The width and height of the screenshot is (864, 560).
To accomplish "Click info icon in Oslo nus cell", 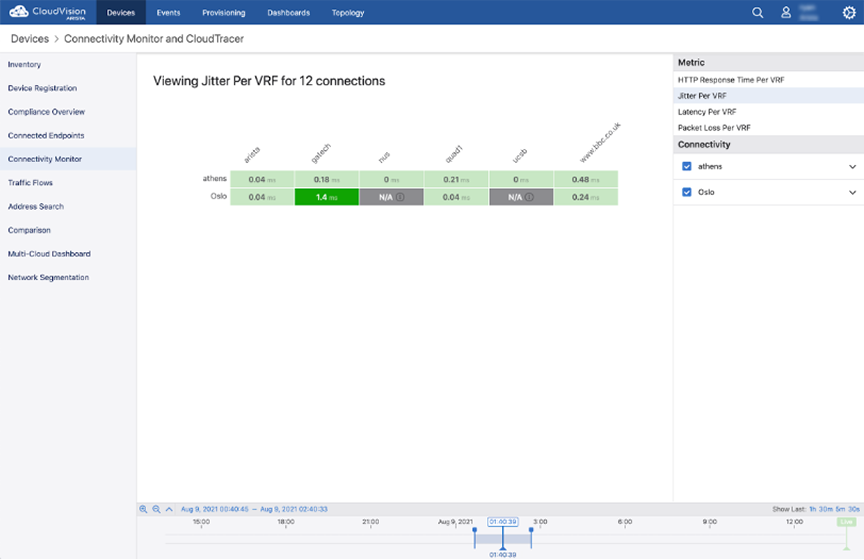I will [401, 197].
